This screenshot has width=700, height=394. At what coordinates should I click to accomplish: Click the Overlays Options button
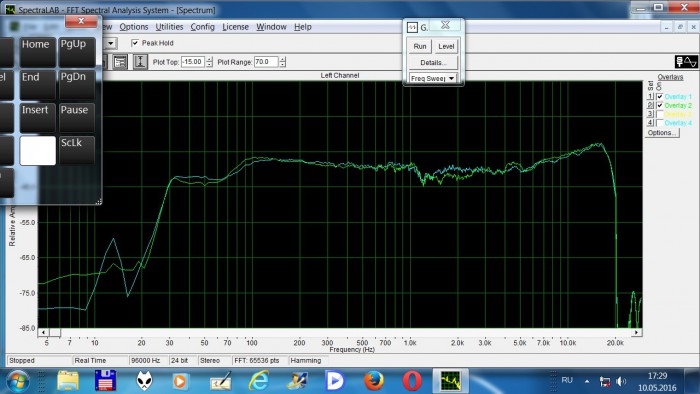click(x=662, y=133)
